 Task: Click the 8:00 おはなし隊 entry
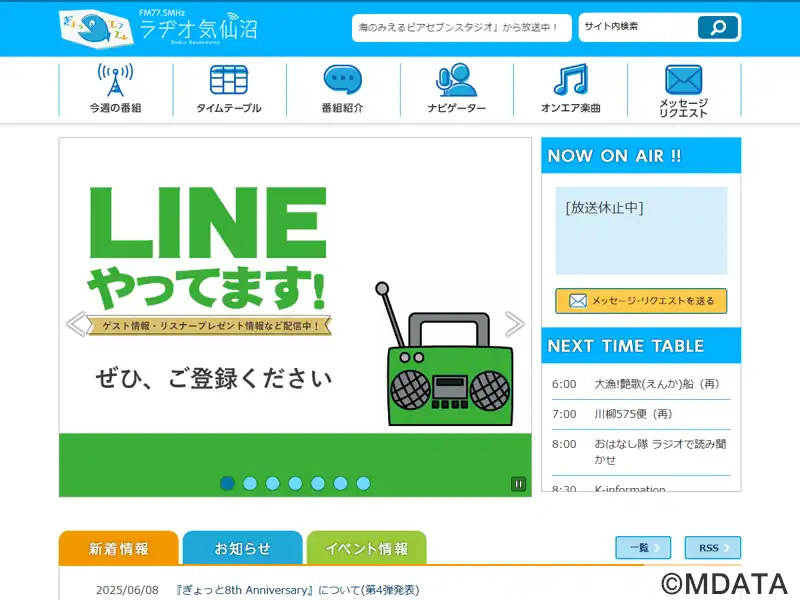coord(641,452)
